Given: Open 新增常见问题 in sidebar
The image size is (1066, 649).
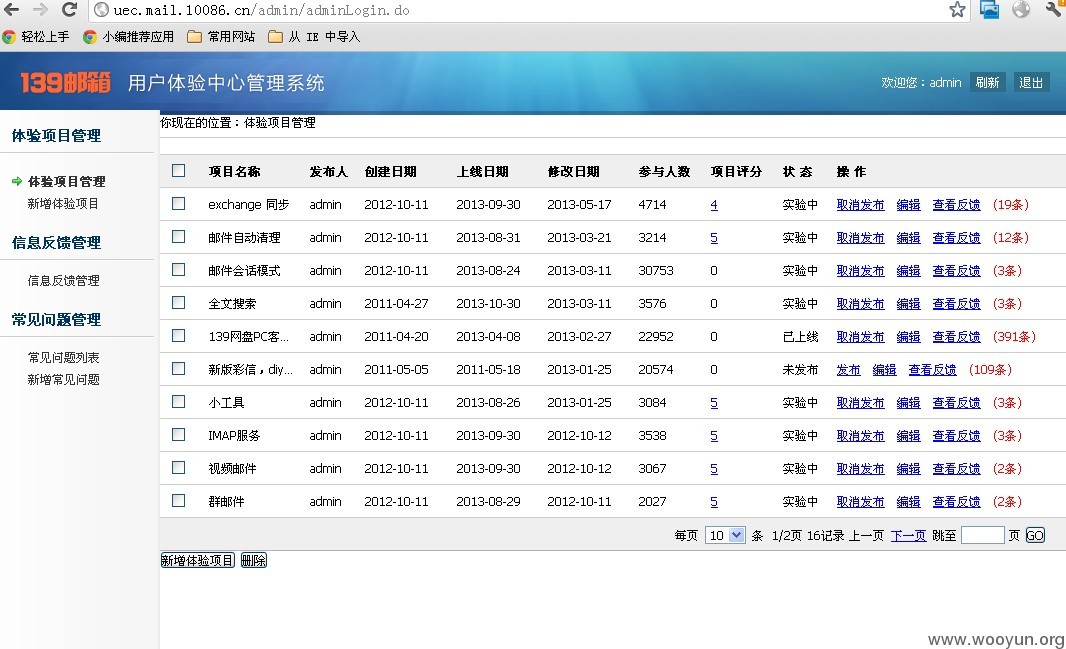Looking at the screenshot, I should pyautogui.click(x=63, y=380).
